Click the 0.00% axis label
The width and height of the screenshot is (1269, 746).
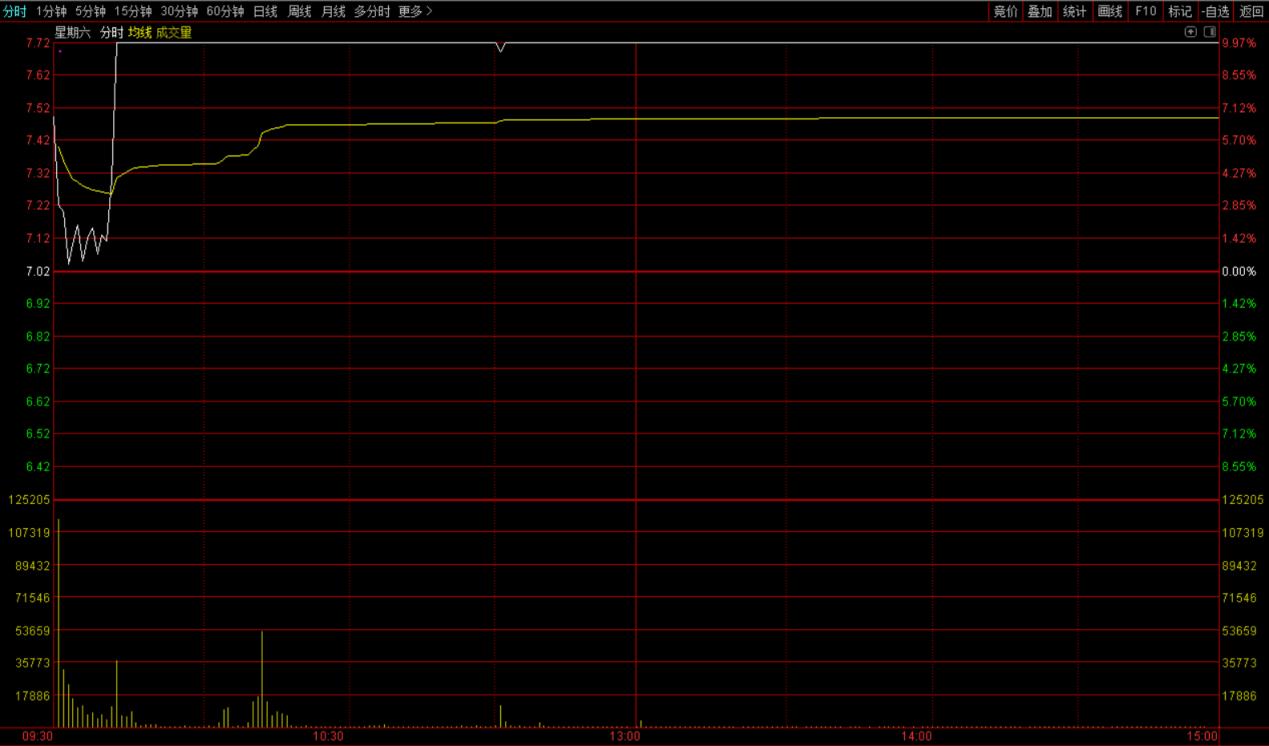(x=1238, y=271)
